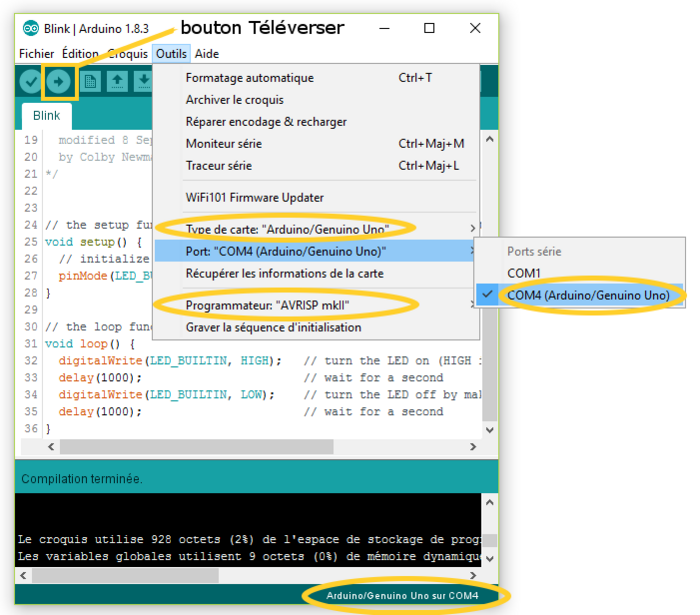This screenshot has height=615, width=700.
Task: Click code line "void setup() {"
Action: pos(93,242)
